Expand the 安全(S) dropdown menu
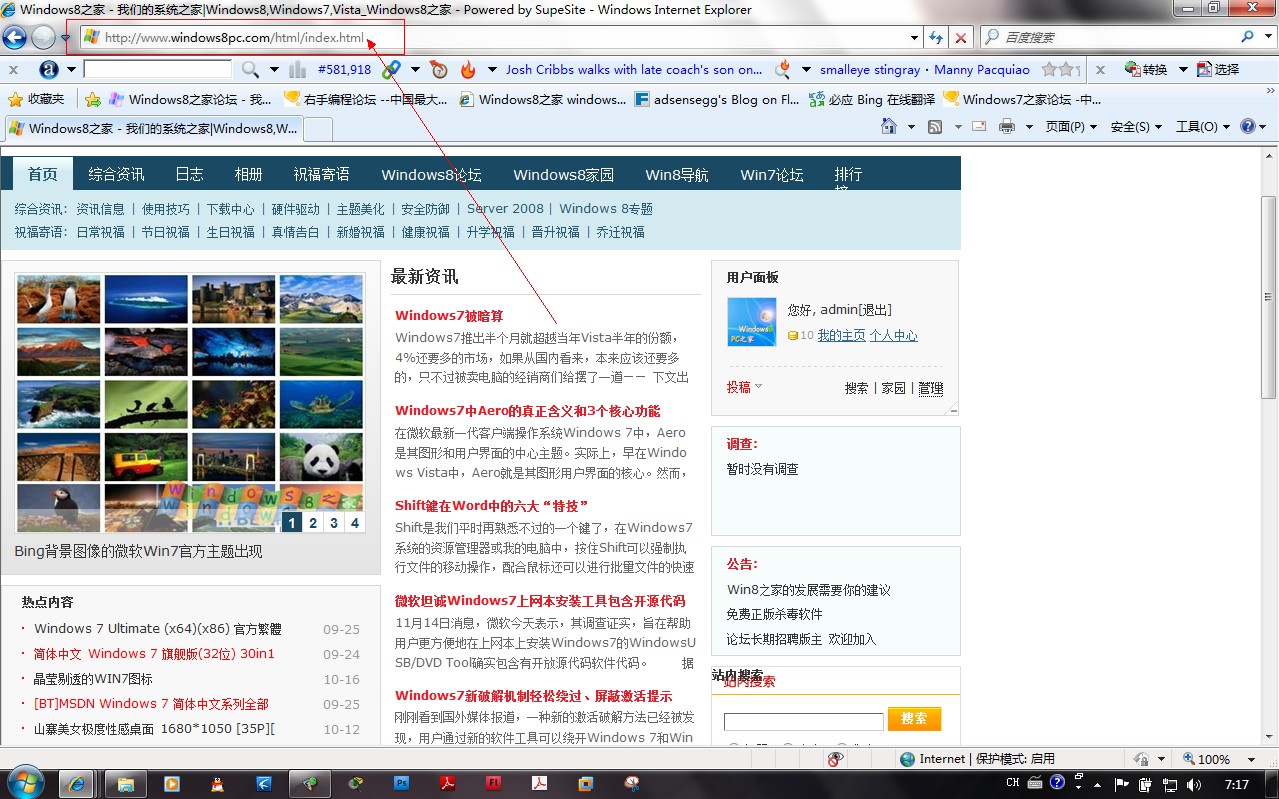 (x=1132, y=126)
